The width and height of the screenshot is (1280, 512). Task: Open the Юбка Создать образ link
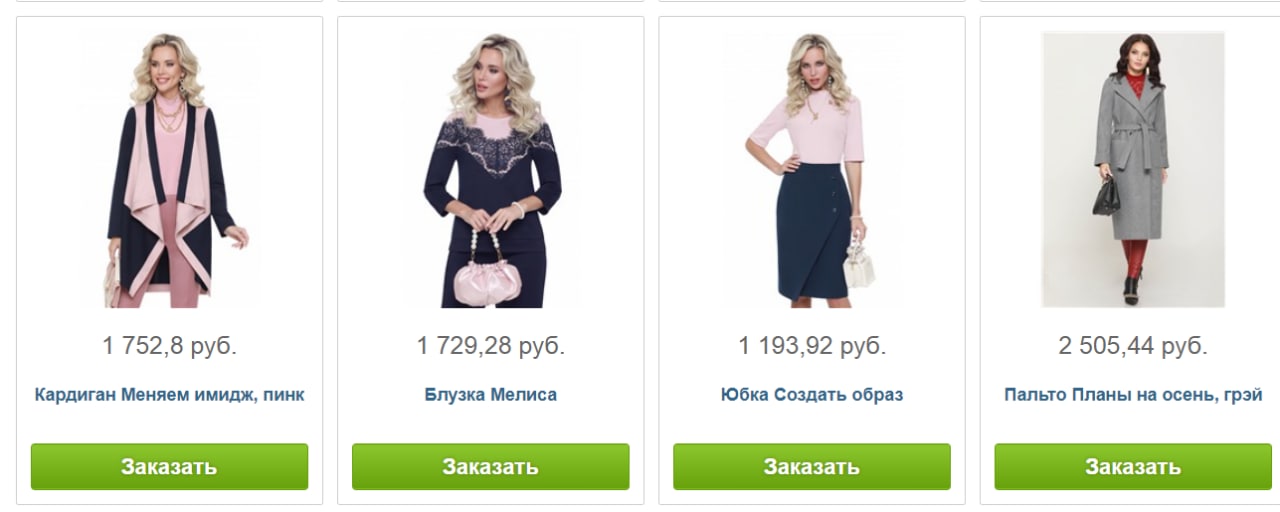coord(812,395)
